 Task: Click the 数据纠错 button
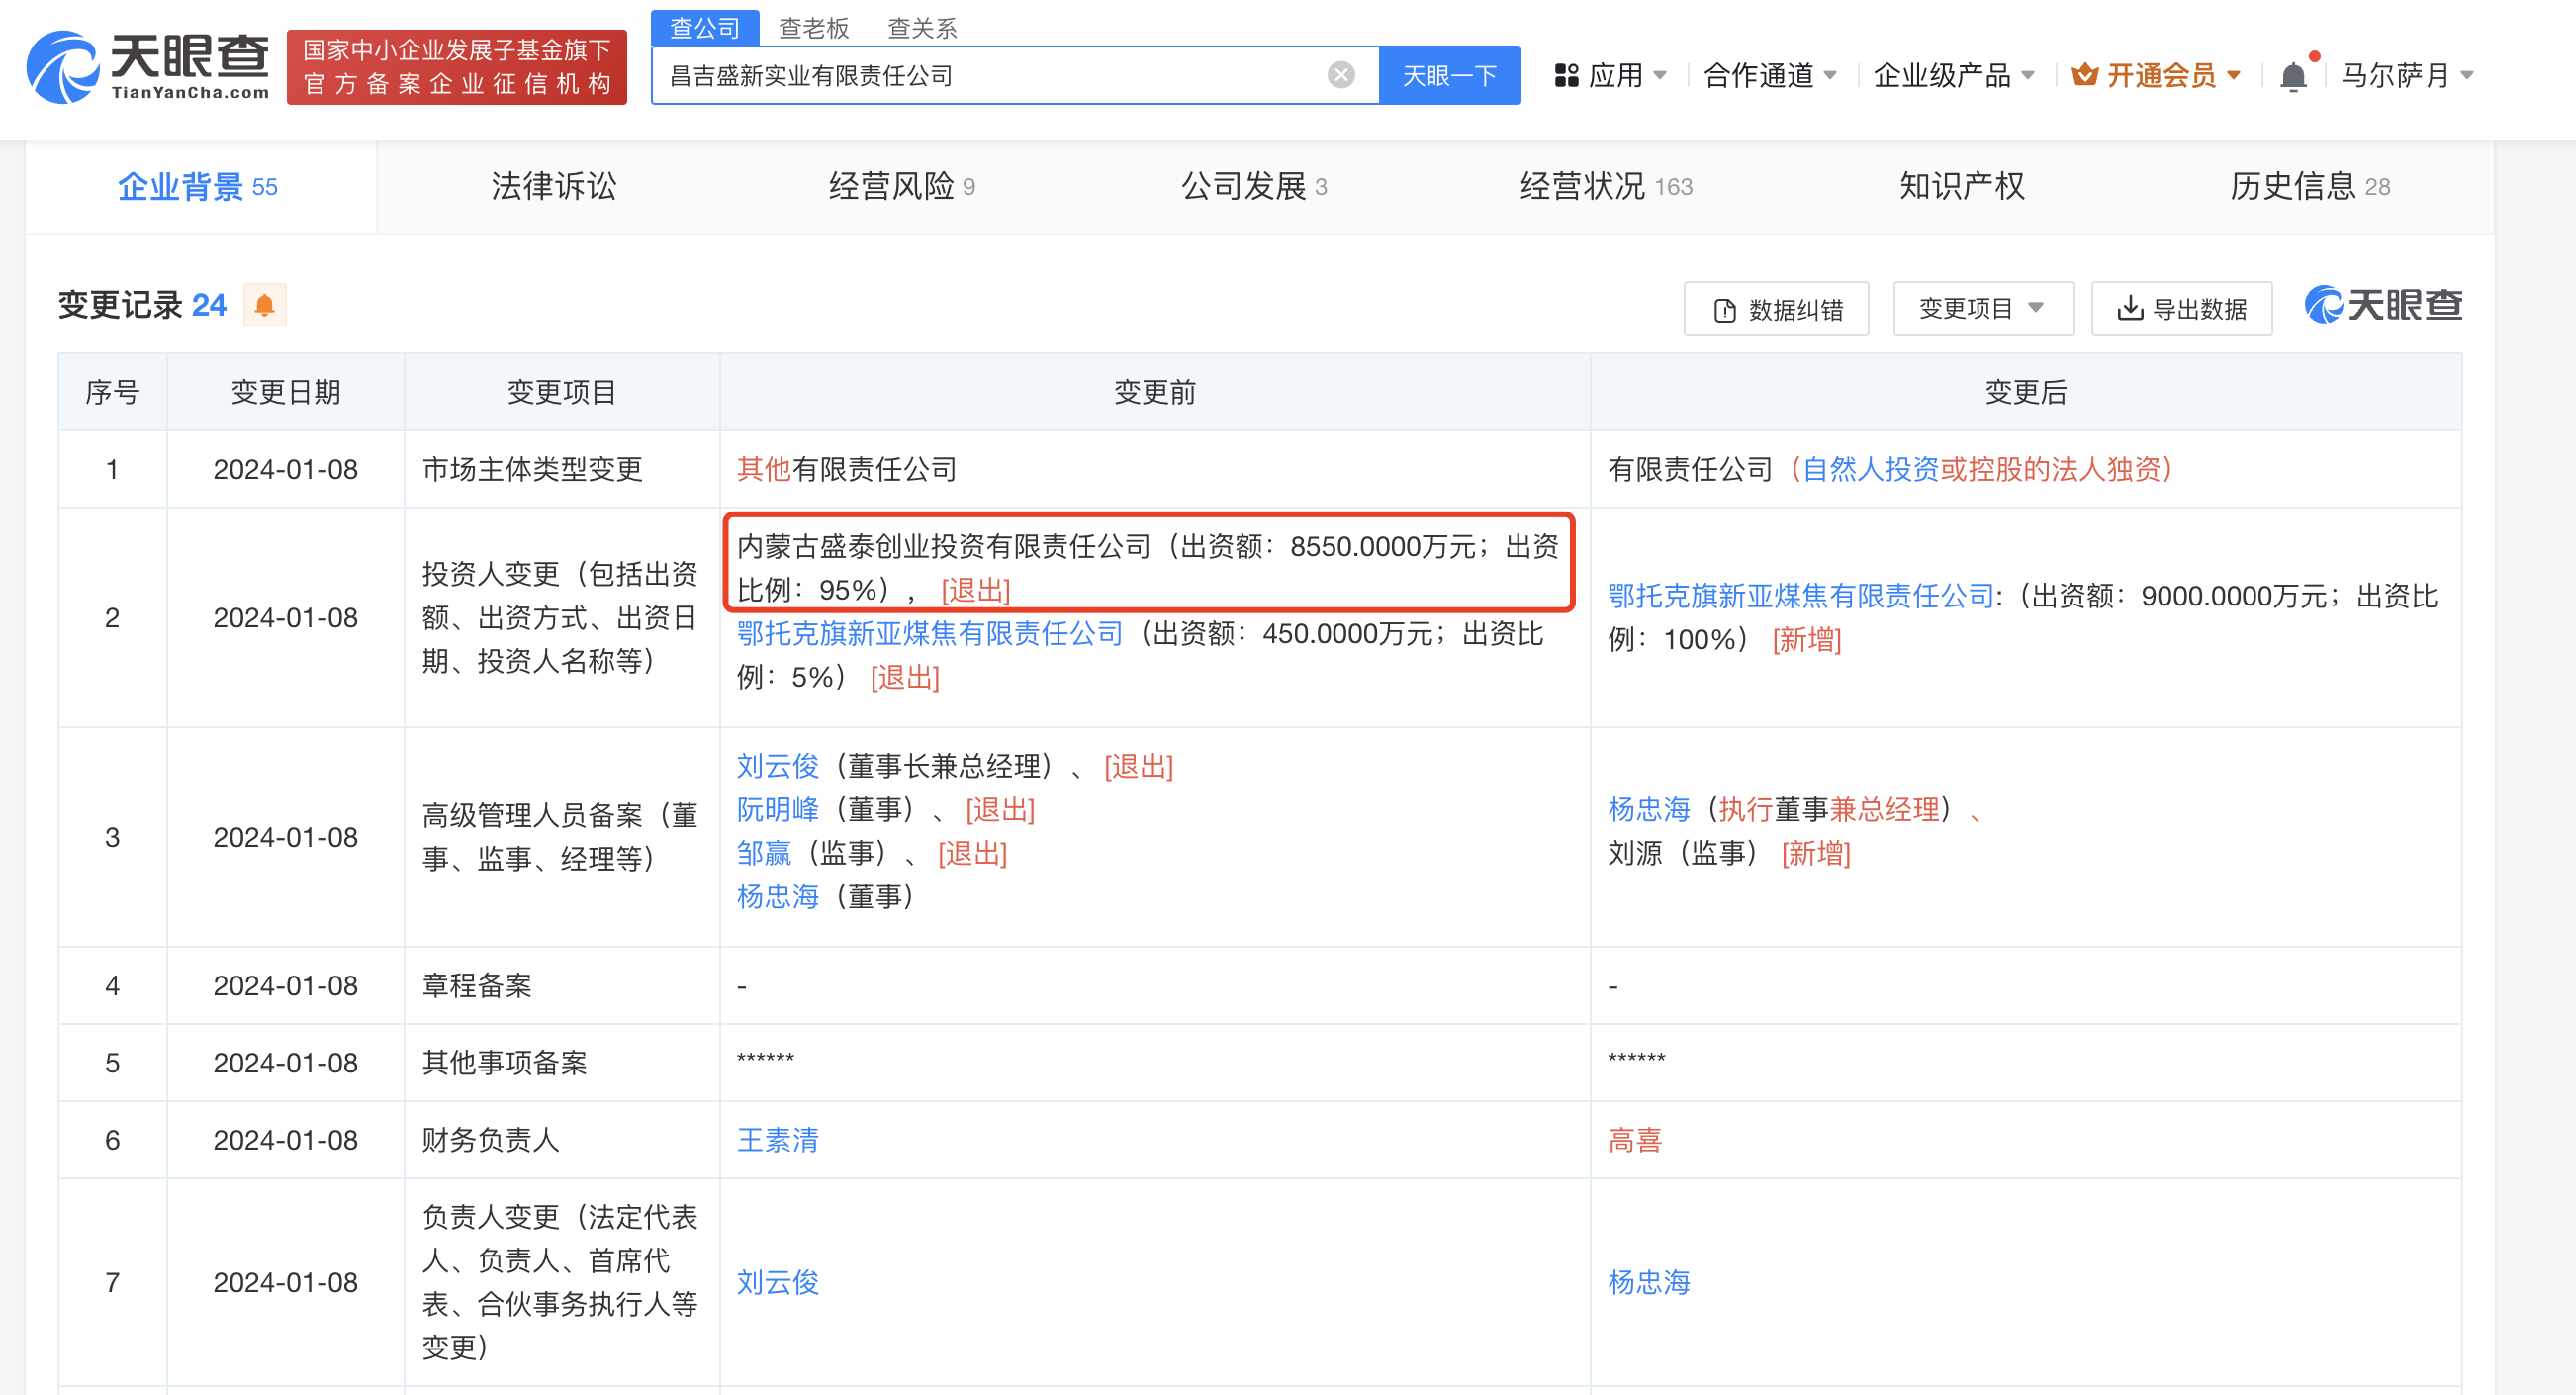pyautogui.click(x=1776, y=309)
